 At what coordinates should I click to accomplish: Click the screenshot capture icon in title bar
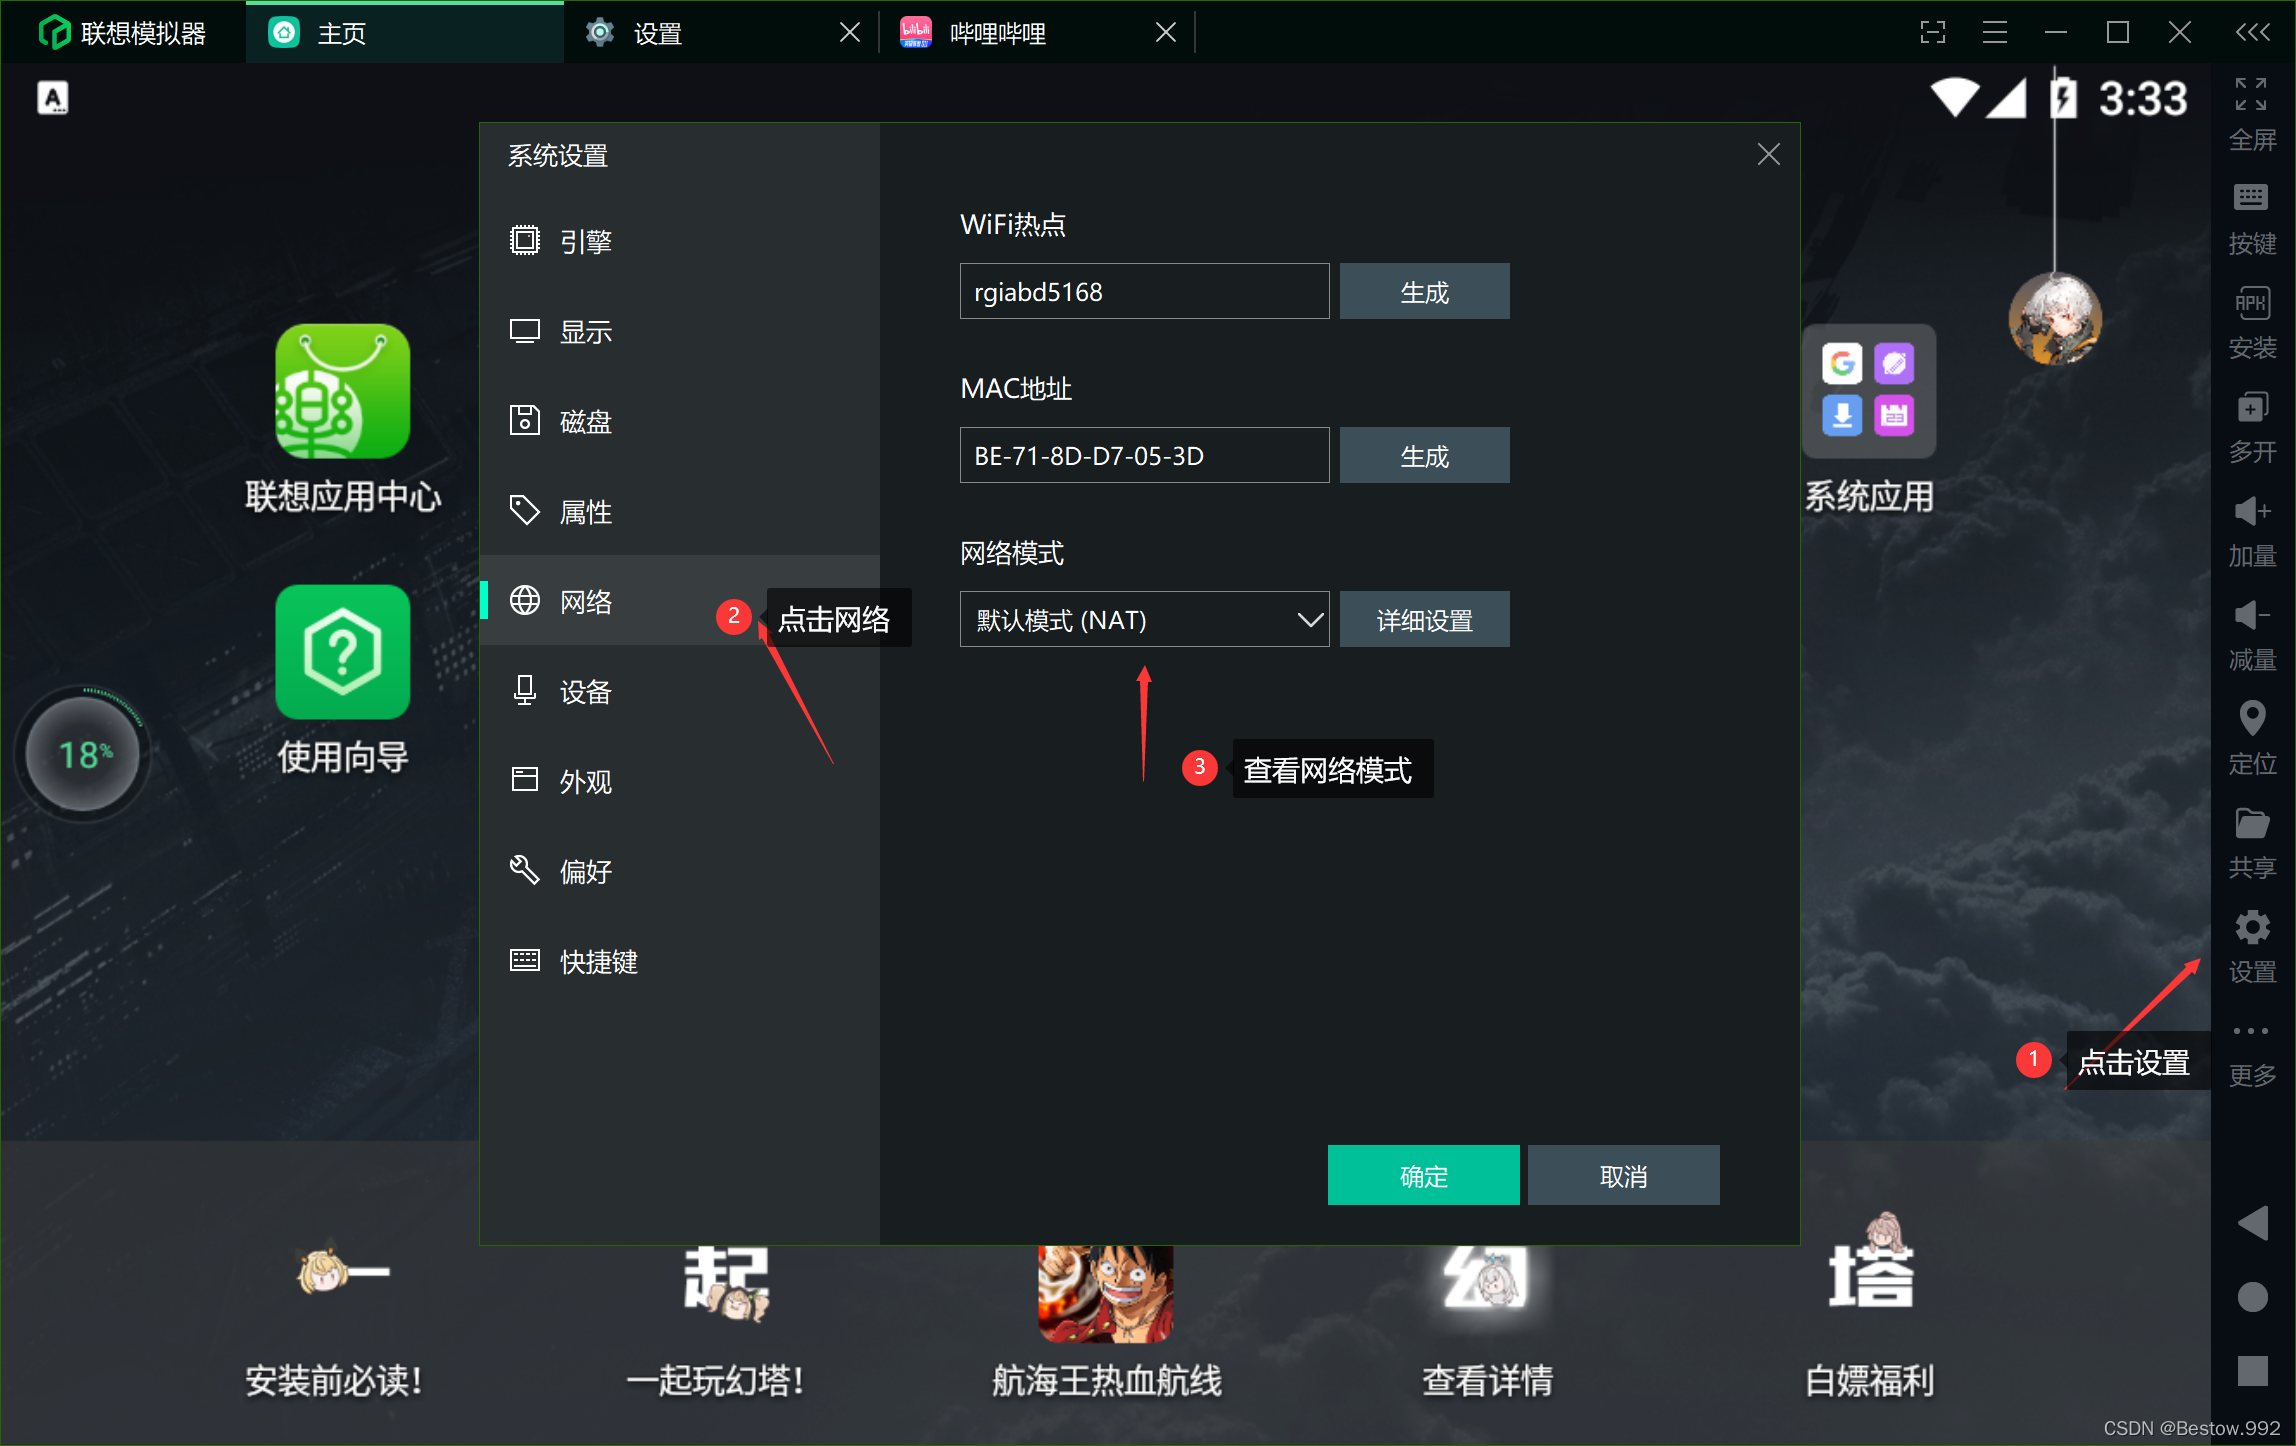pyautogui.click(x=1933, y=32)
